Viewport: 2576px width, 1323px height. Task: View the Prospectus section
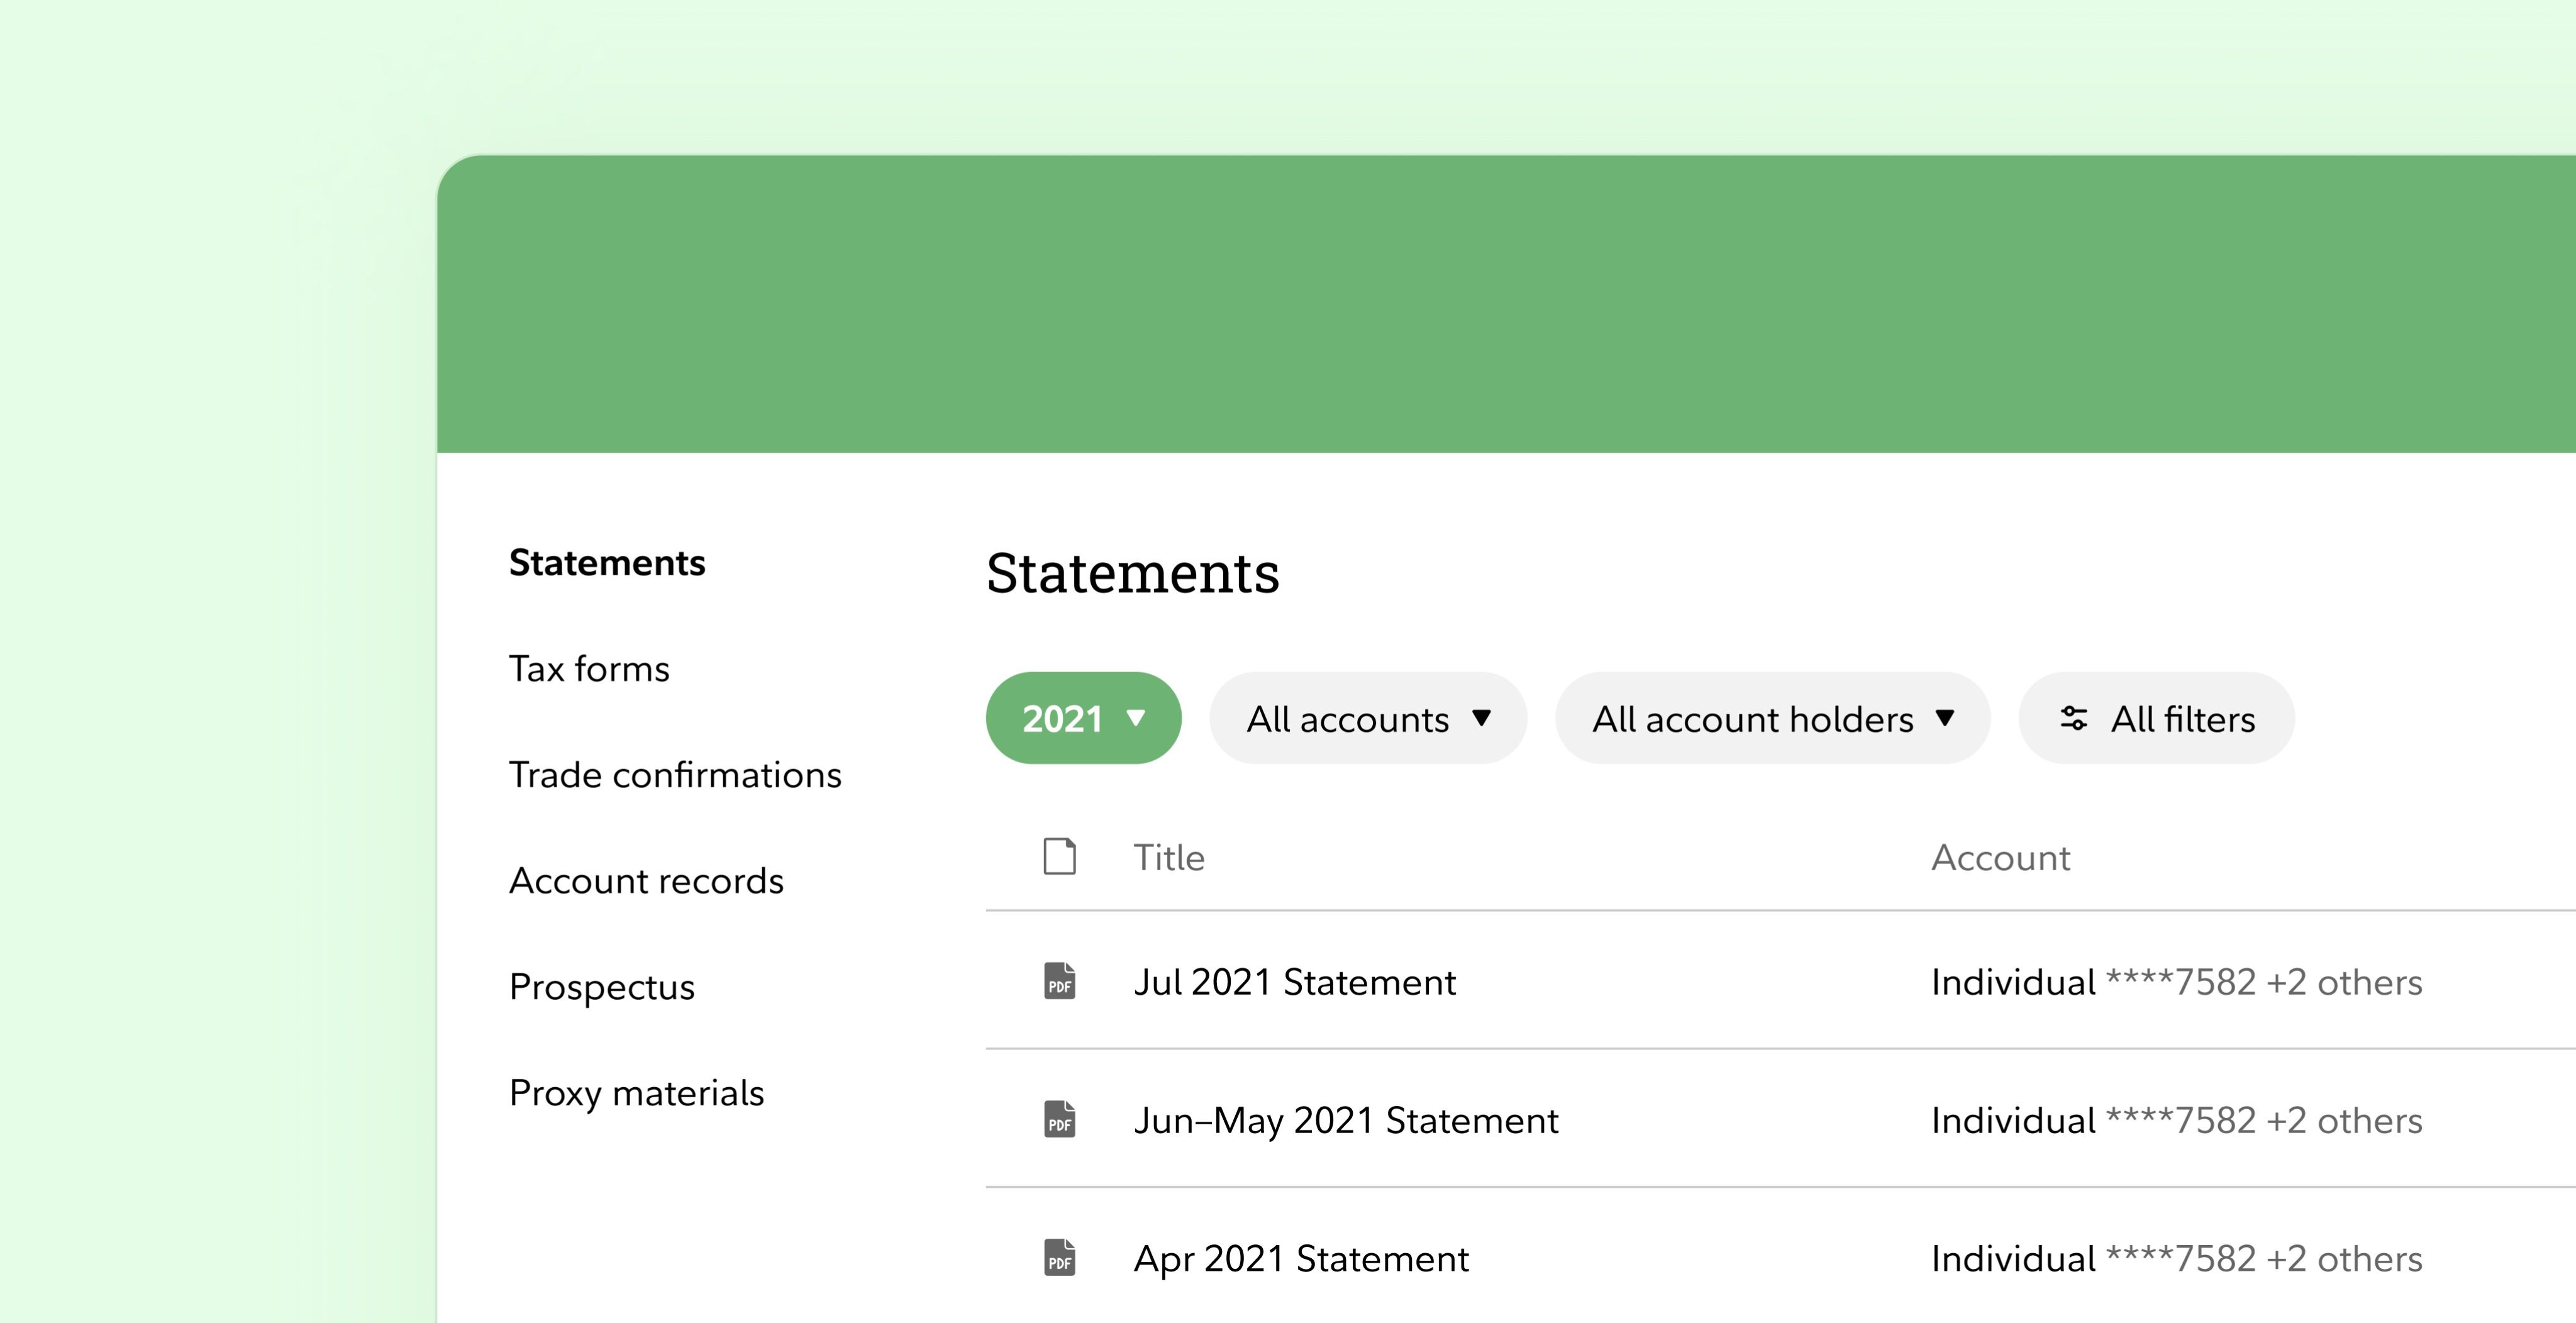coord(602,987)
